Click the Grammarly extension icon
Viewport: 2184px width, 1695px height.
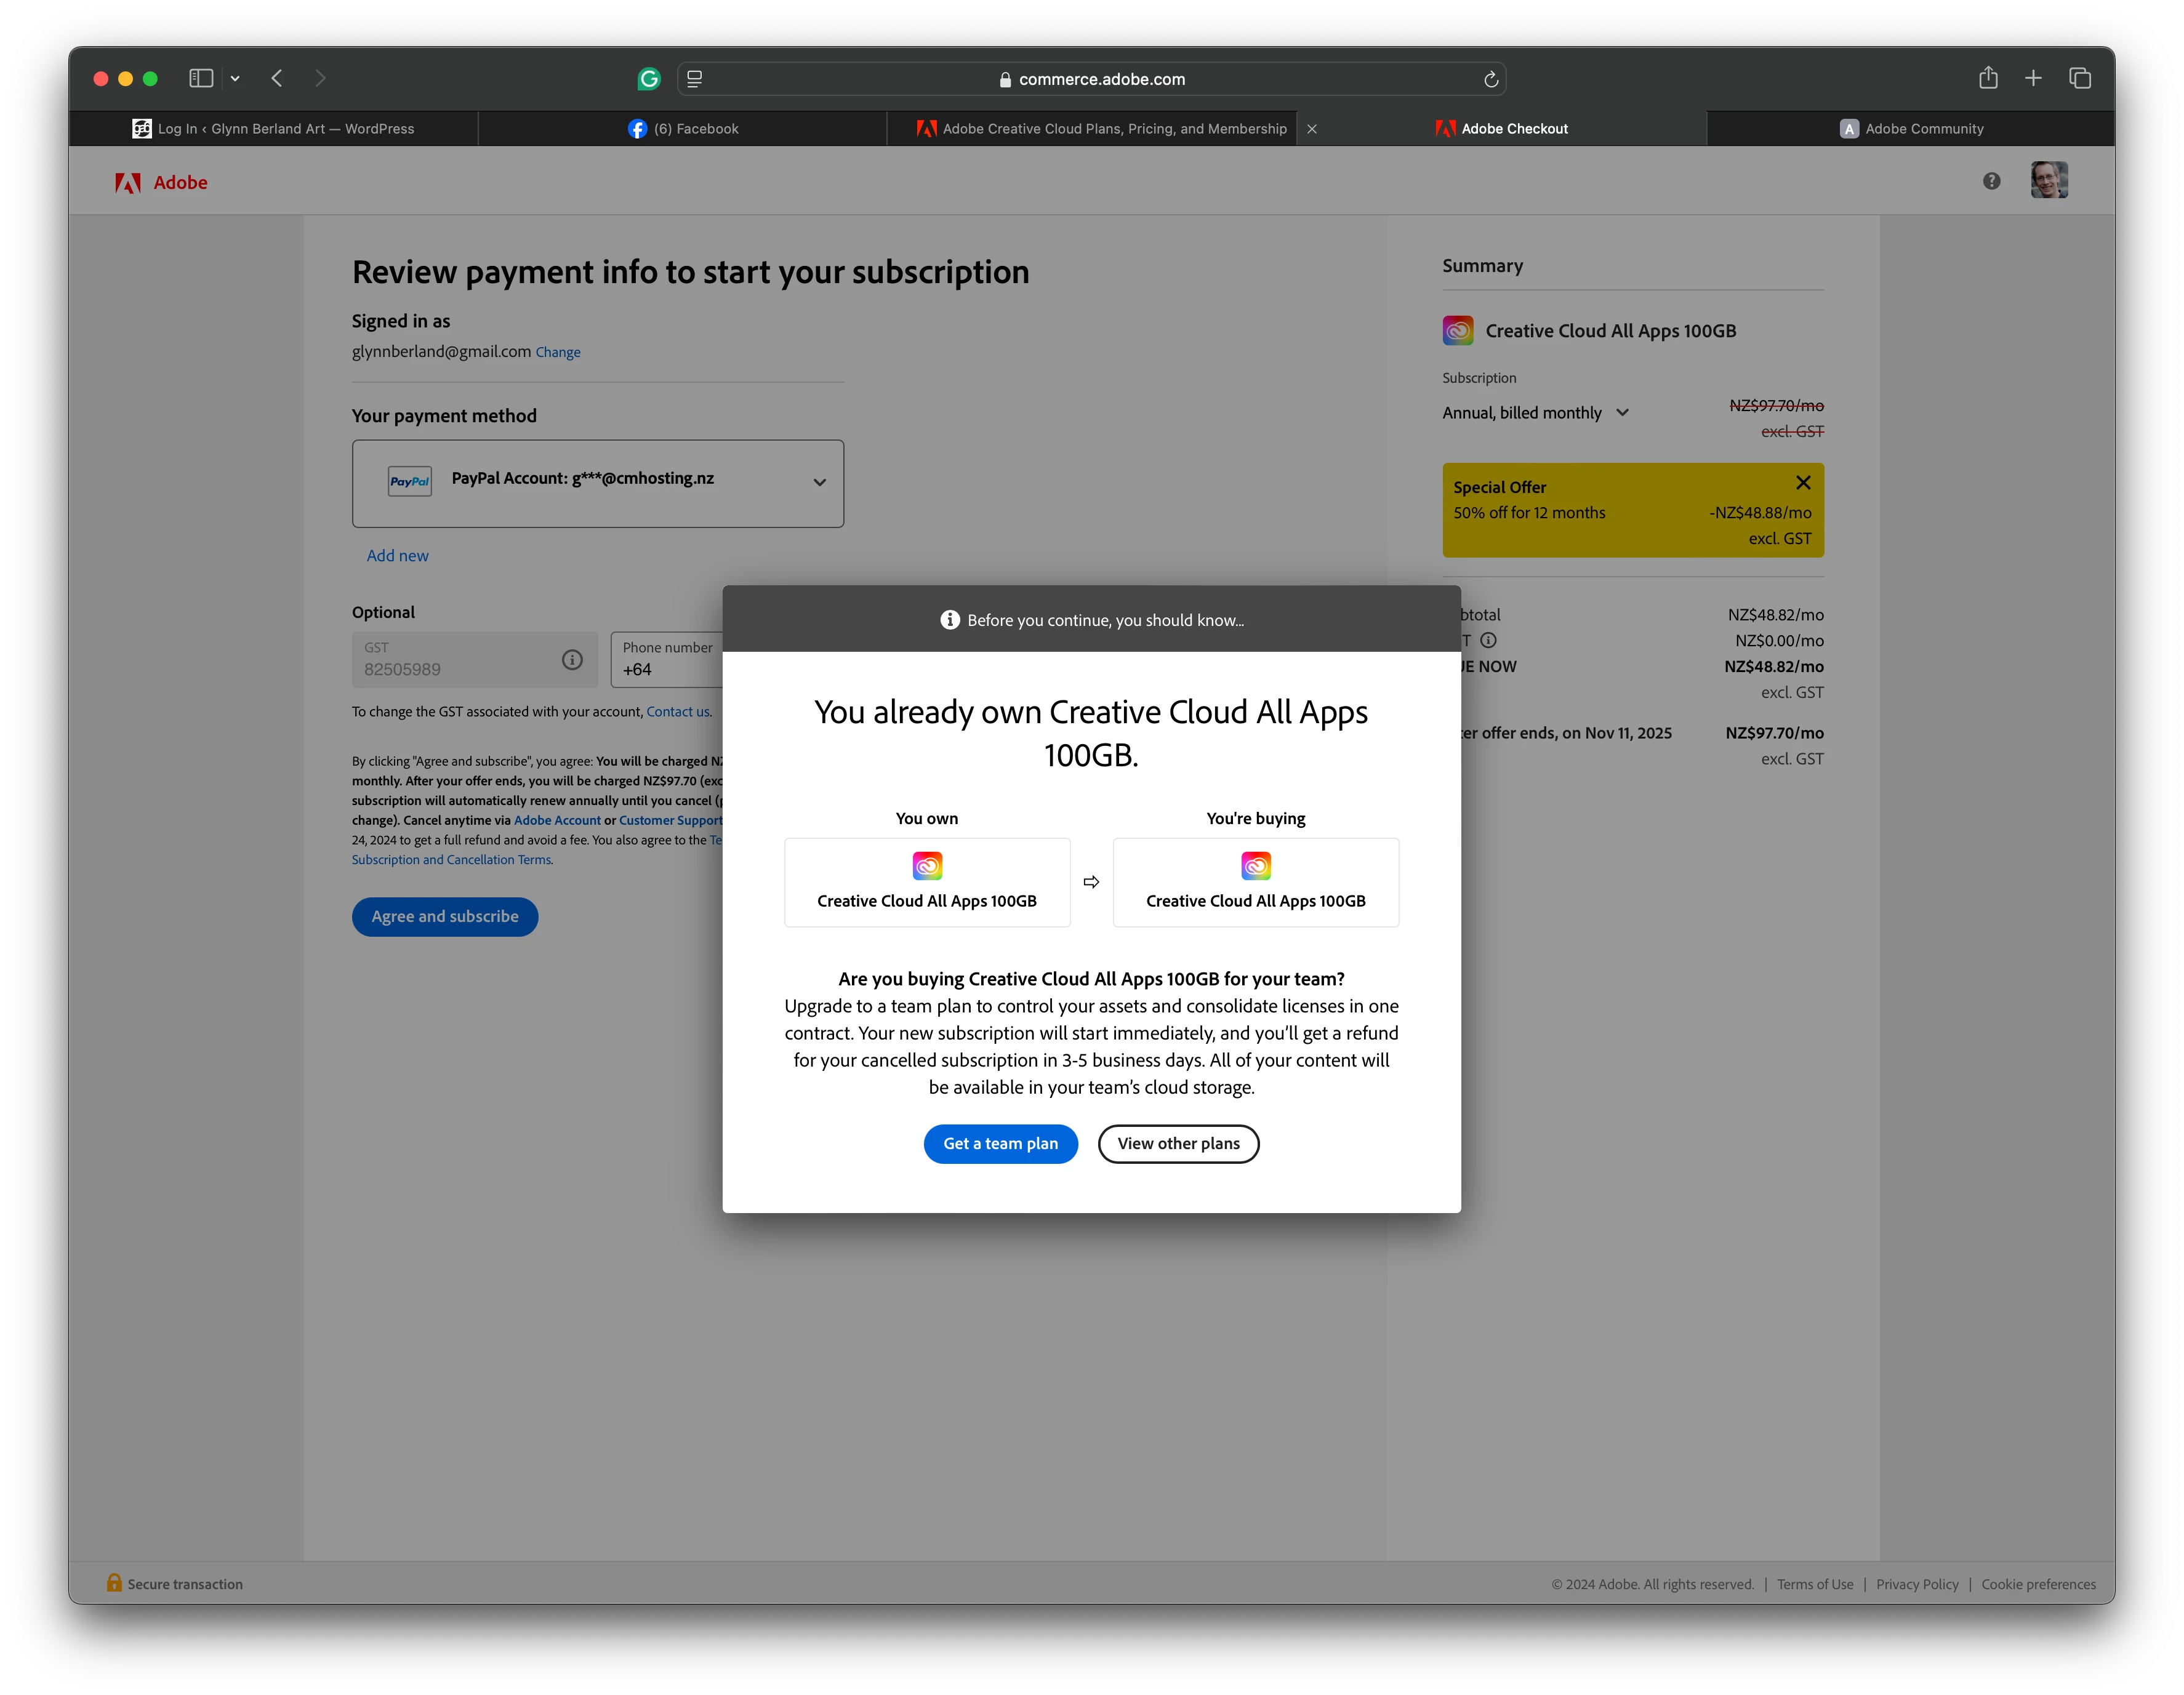649,79
